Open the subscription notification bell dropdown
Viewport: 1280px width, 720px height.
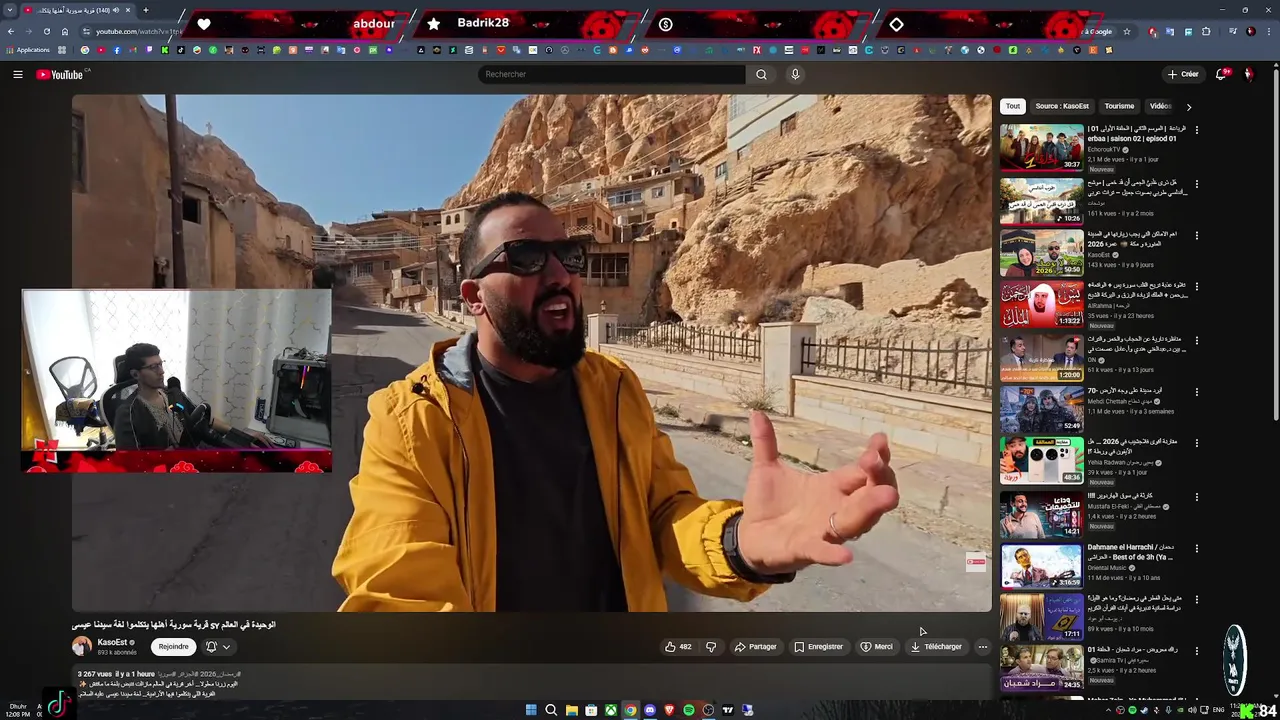pos(217,647)
